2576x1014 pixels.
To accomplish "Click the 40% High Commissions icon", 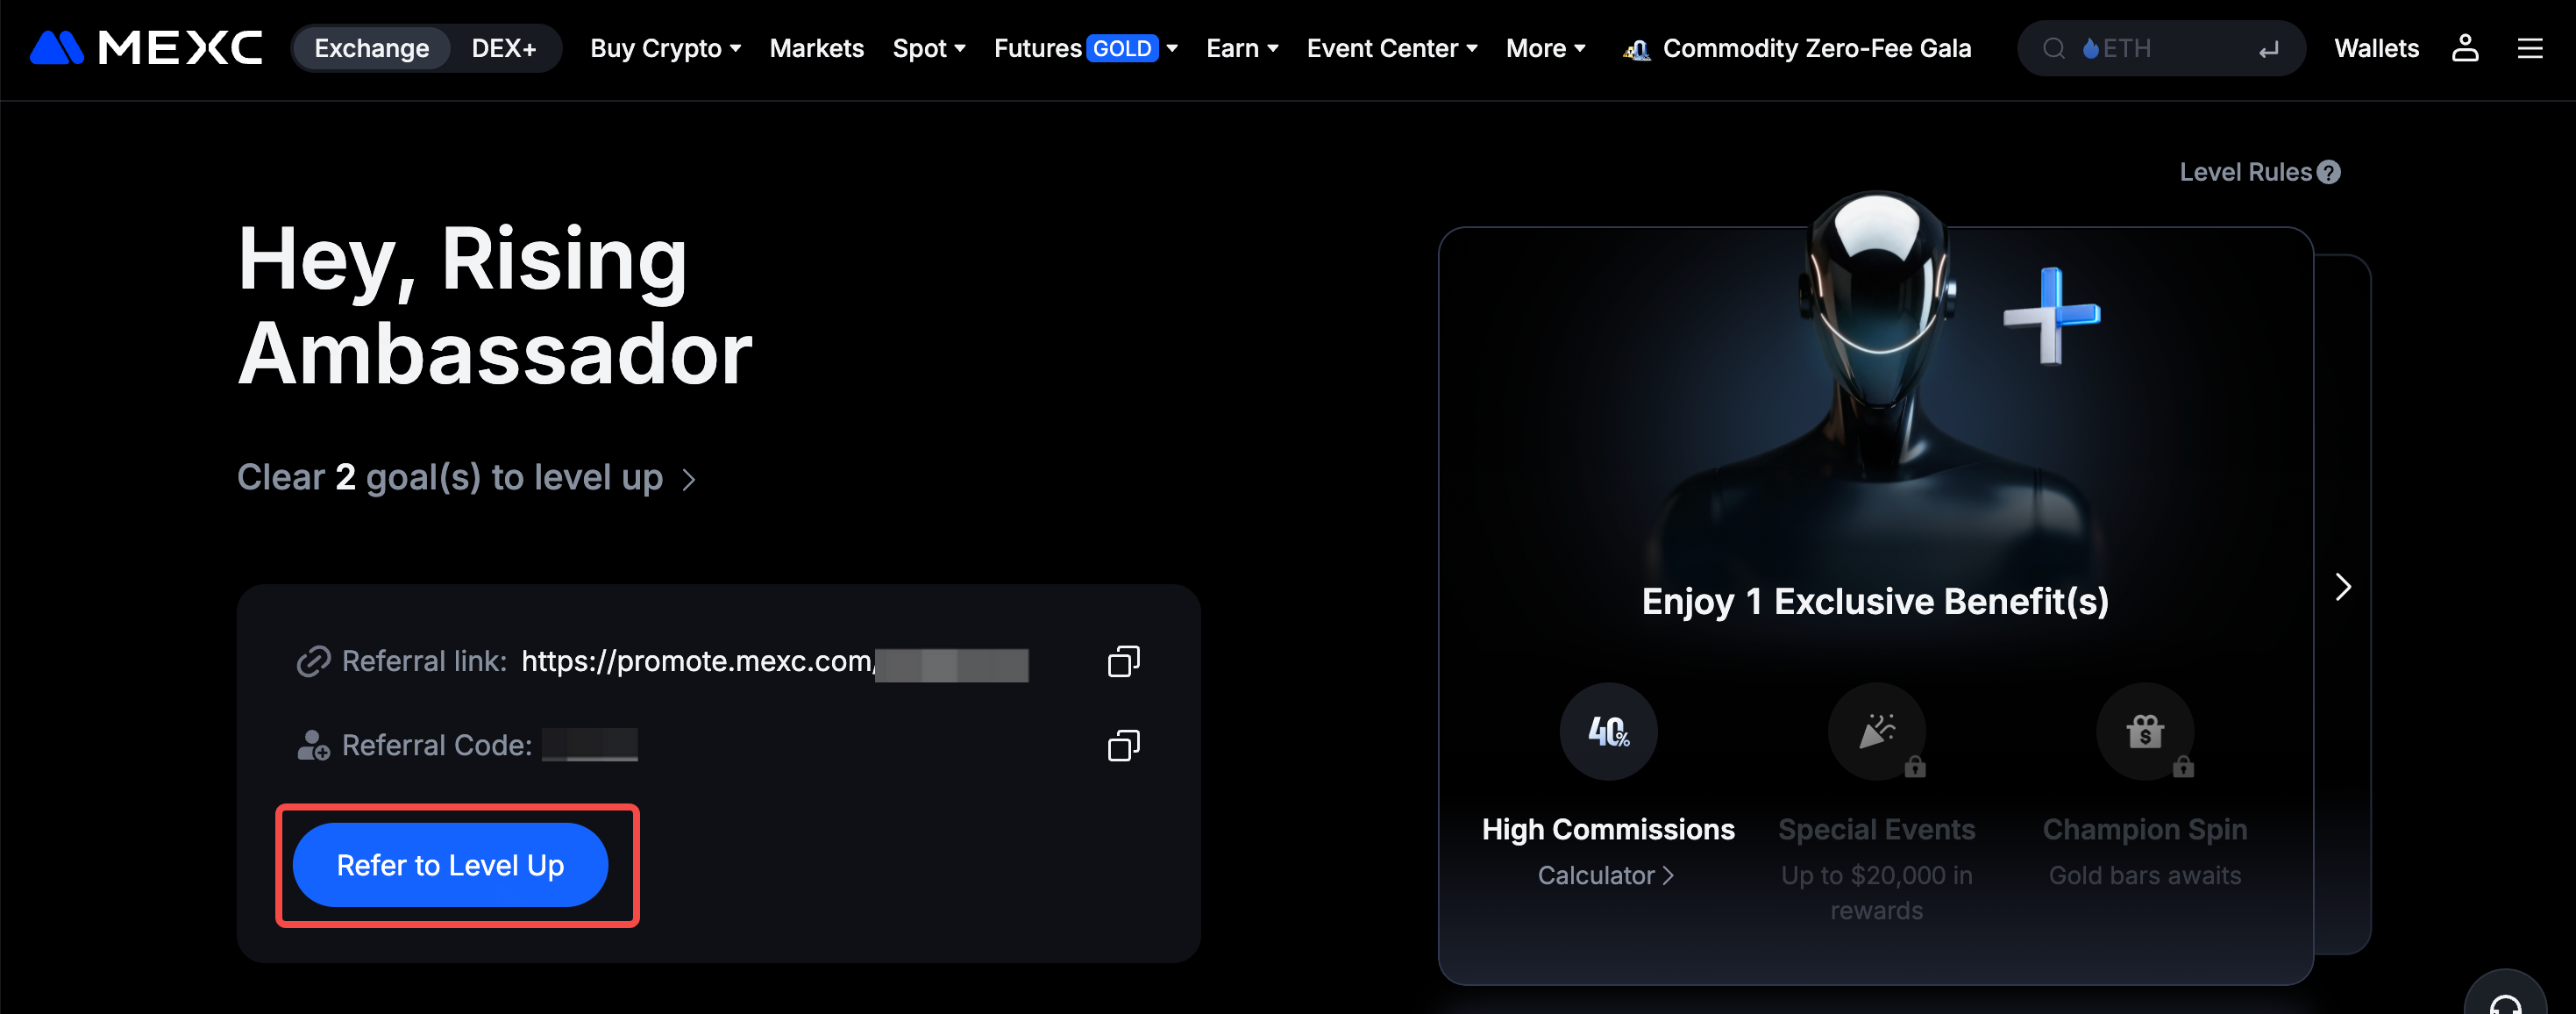I will [1608, 731].
